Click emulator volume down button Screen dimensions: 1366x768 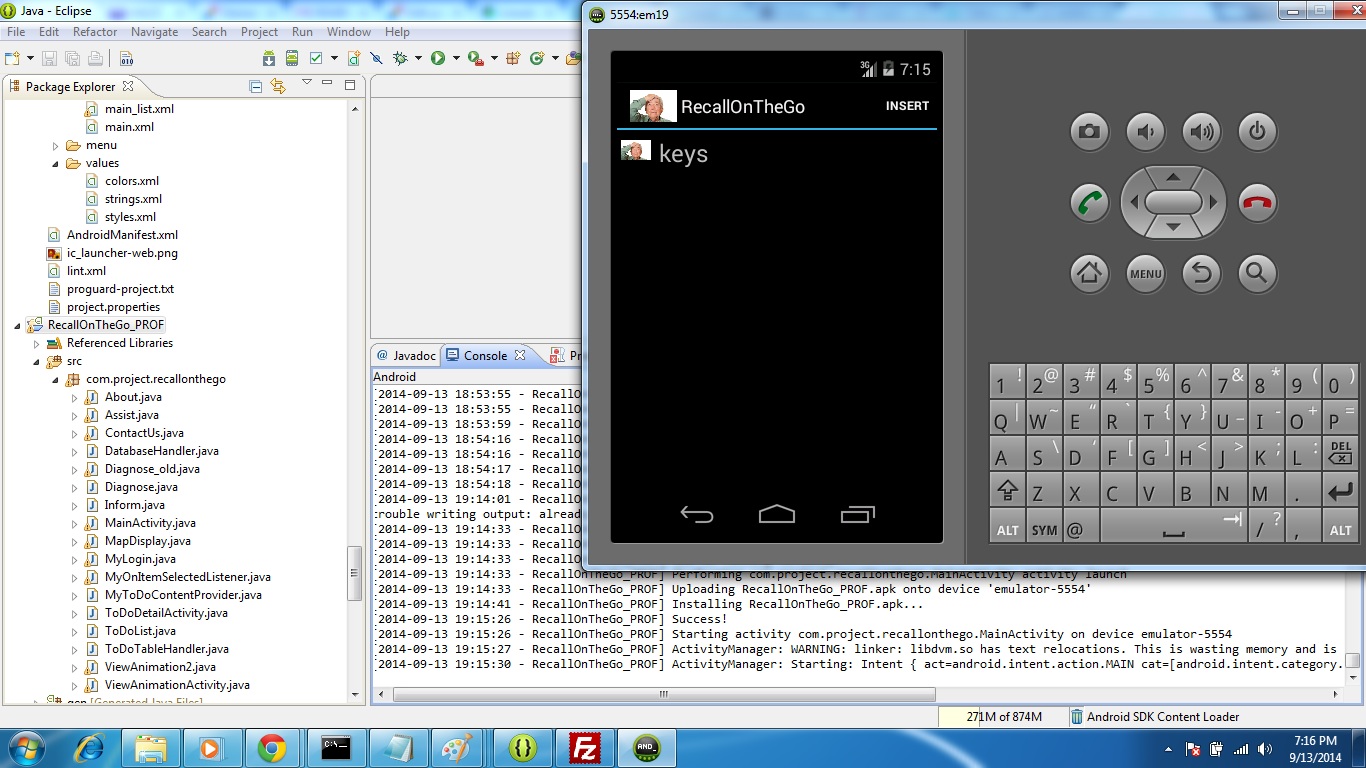(1145, 131)
